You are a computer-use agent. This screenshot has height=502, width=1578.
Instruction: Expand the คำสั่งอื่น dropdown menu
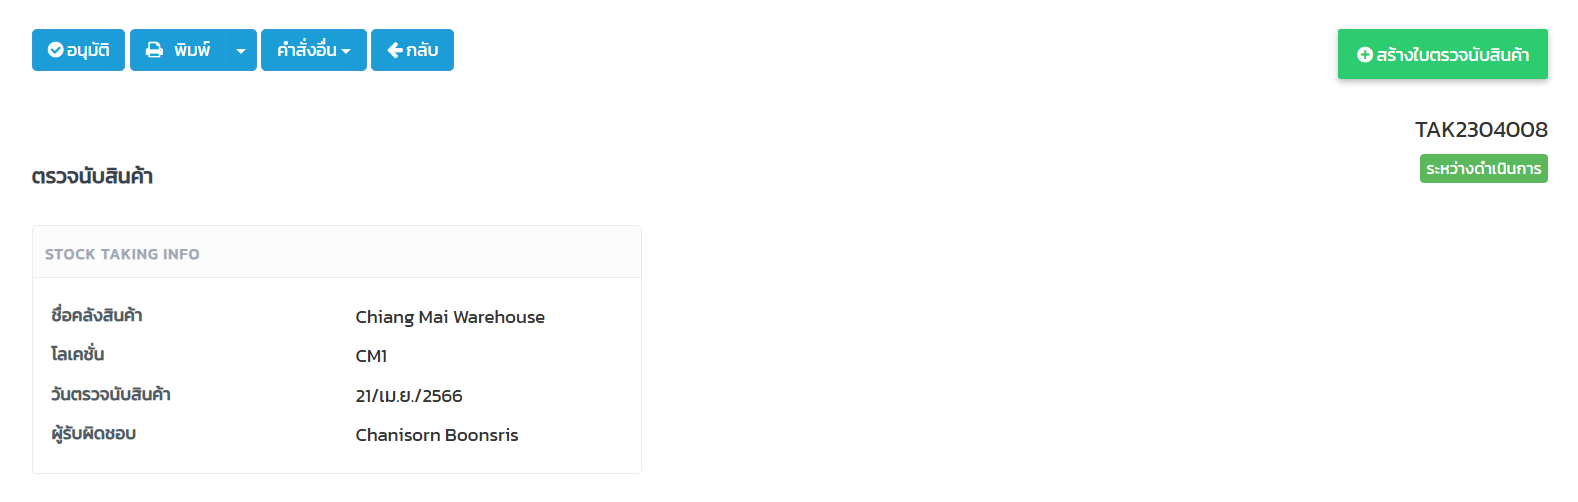pyautogui.click(x=314, y=50)
